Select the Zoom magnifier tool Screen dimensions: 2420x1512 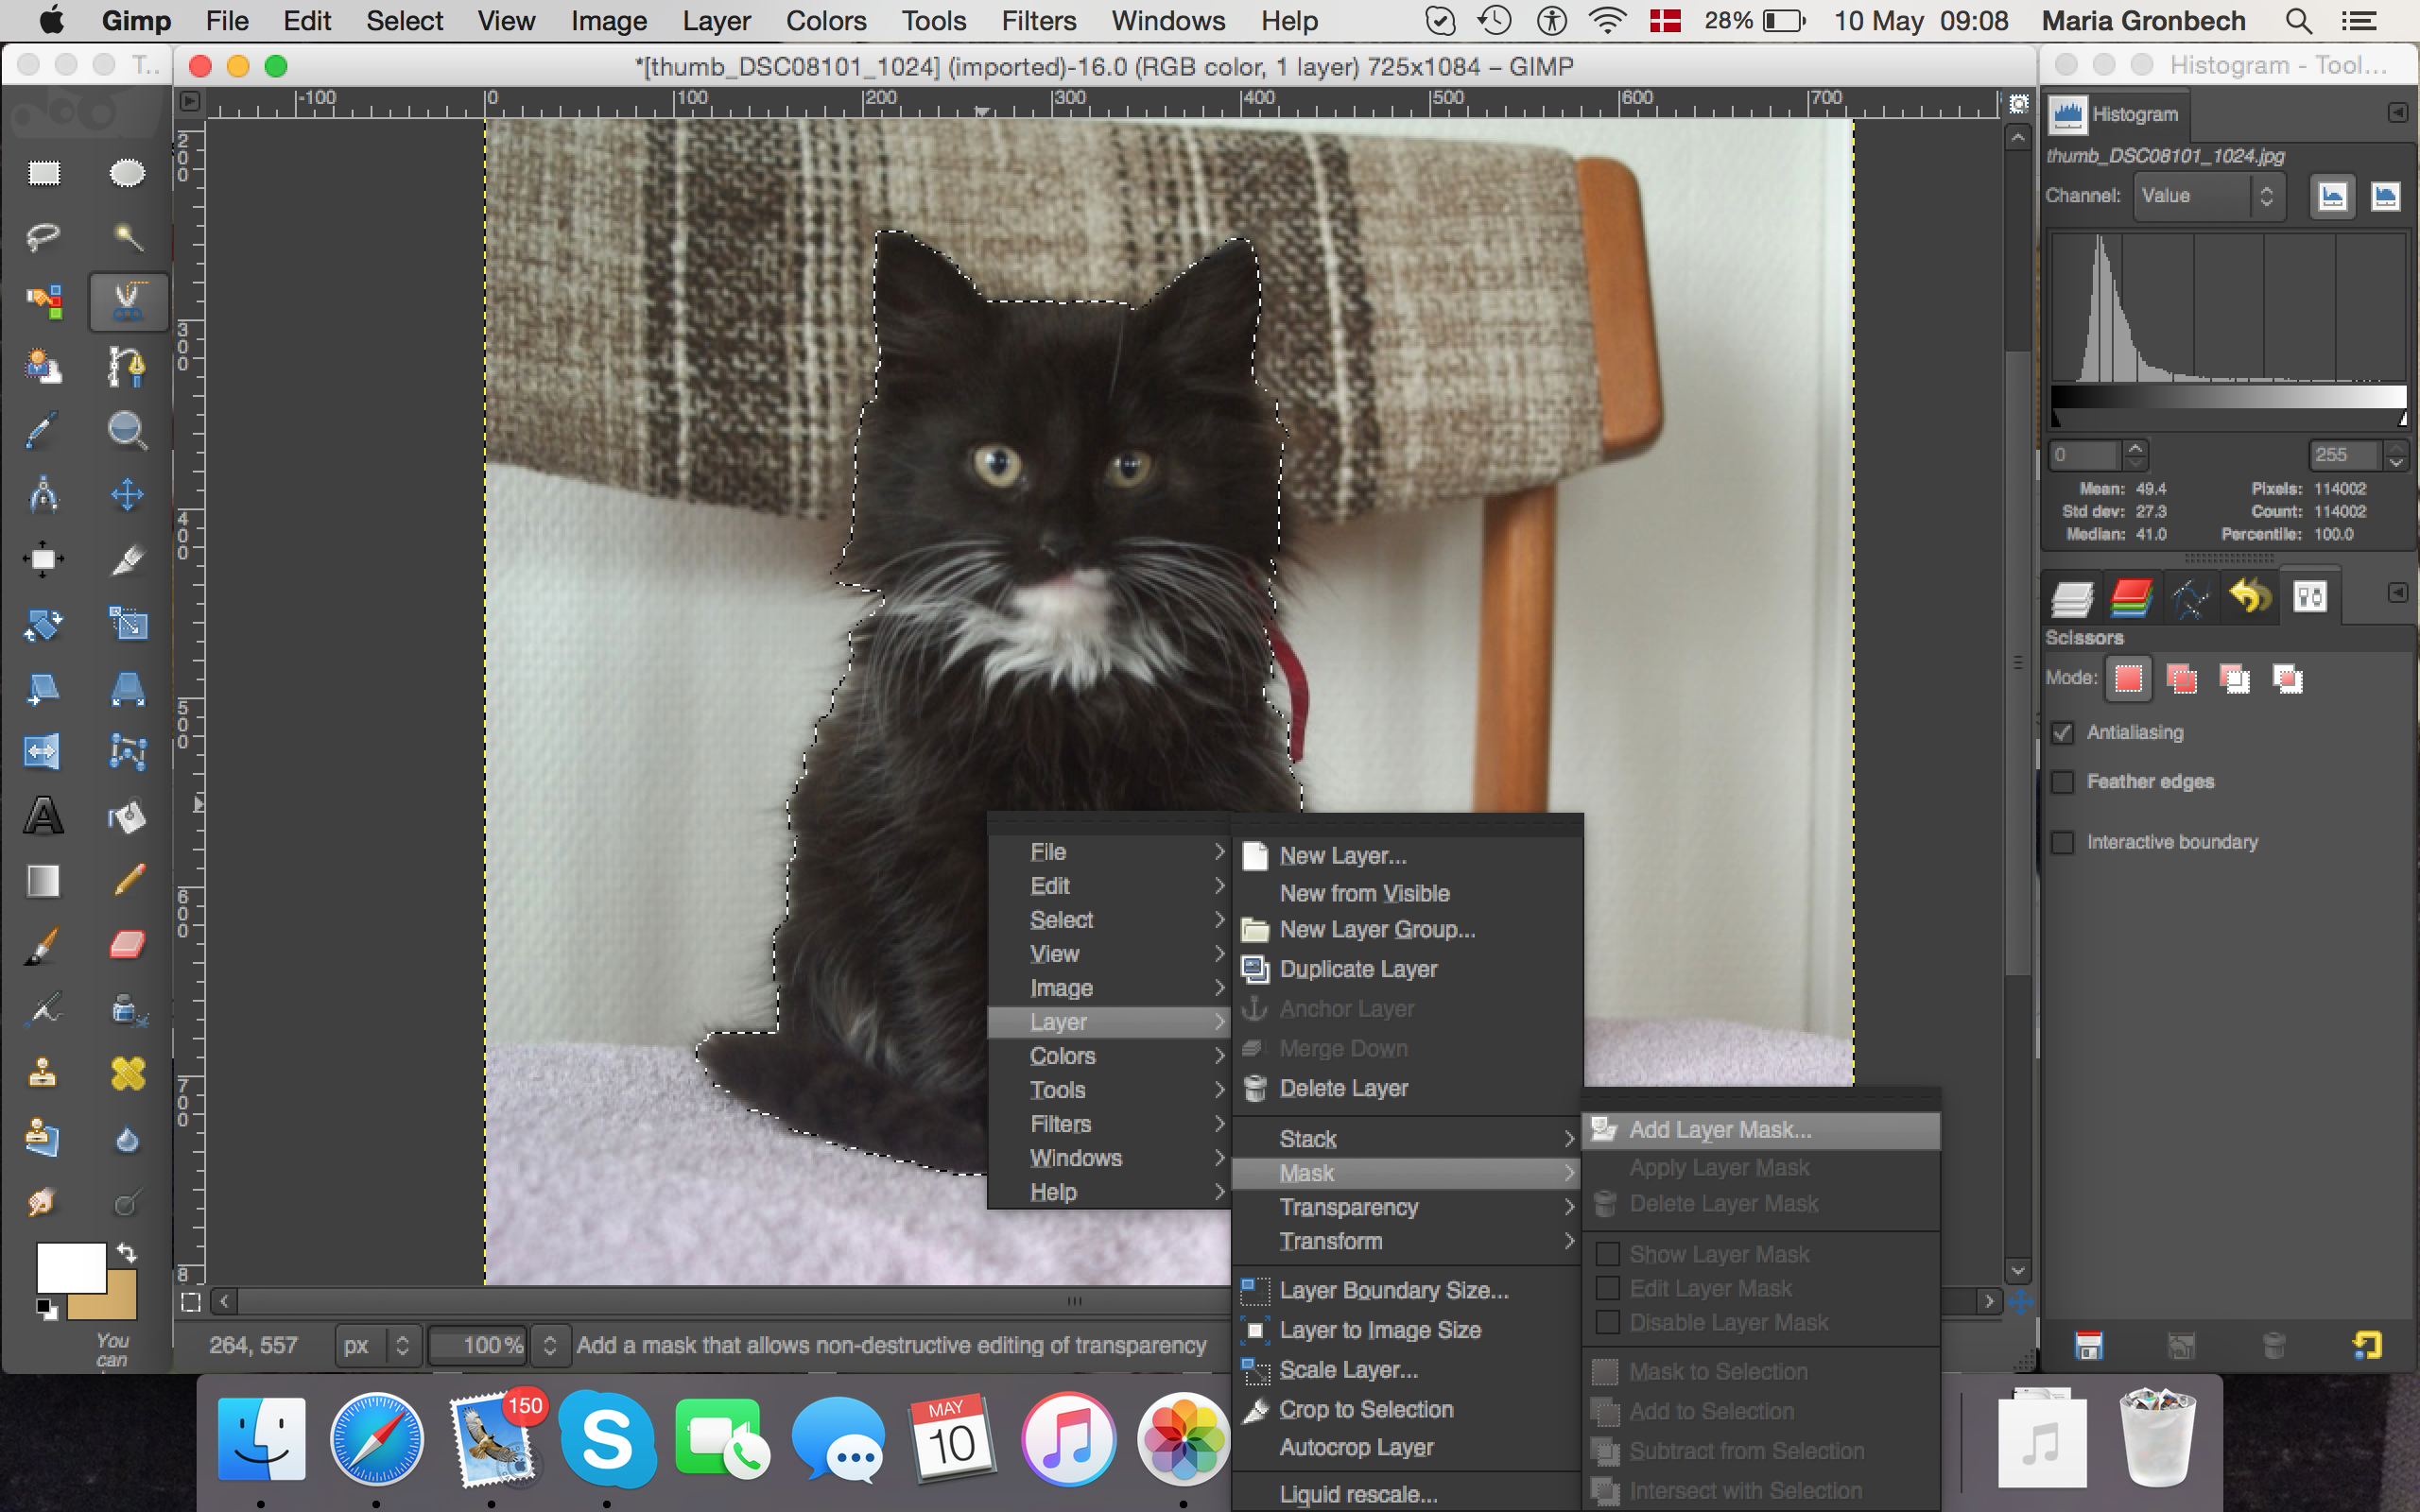[x=127, y=430]
